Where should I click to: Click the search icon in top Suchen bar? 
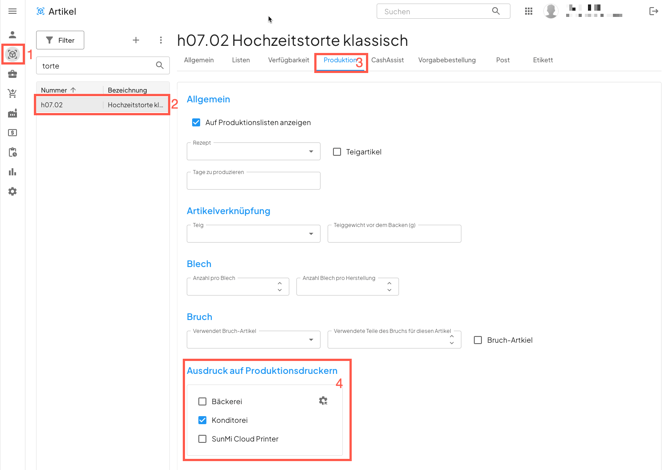pyautogui.click(x=496, y=11)
